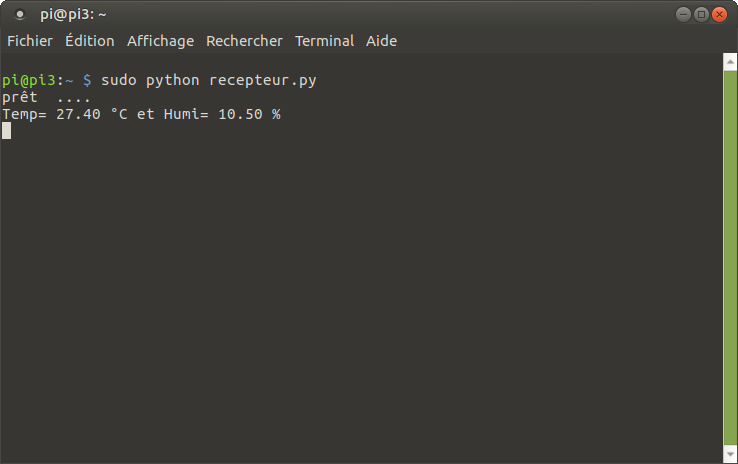
Task: Minimize the terminal window
Action: tap(684, 14)
